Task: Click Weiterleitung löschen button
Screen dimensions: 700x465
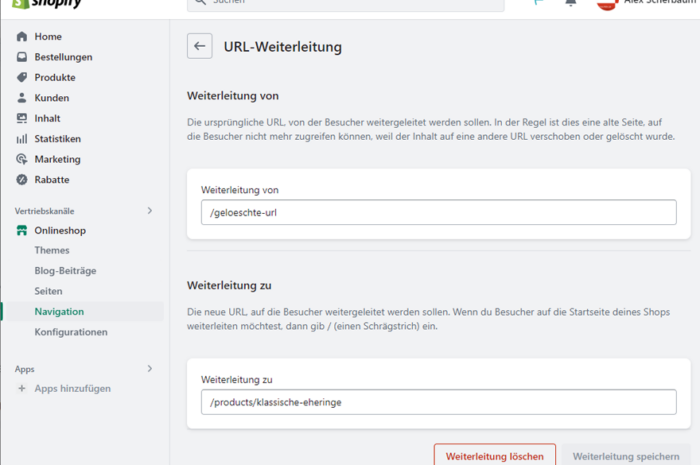Action: [495, 455]
